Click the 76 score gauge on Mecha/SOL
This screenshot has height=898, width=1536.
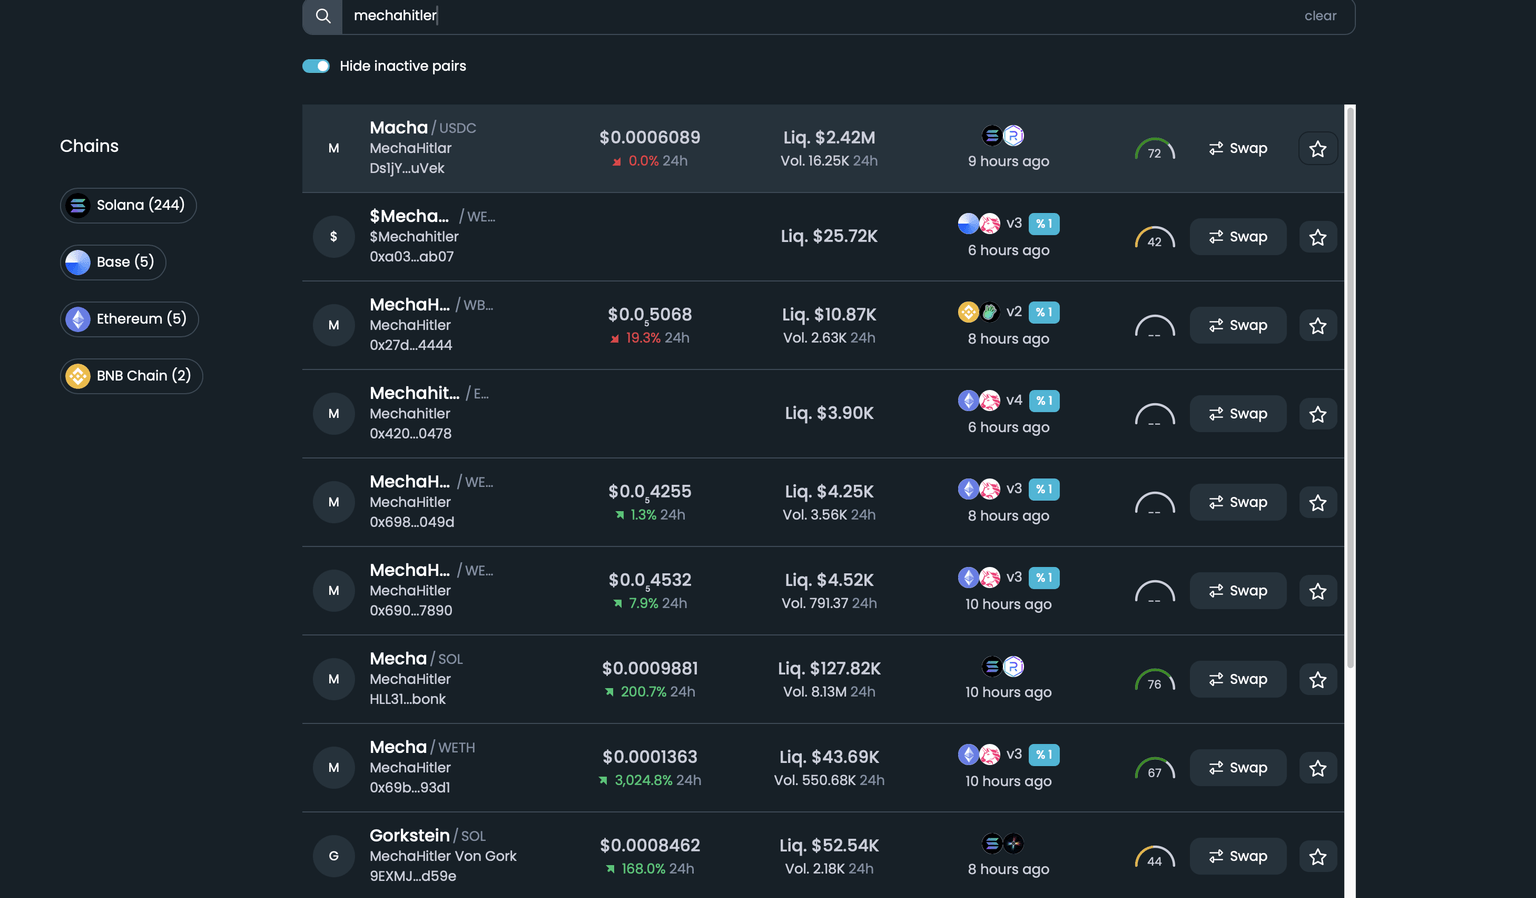point(1154,682)
